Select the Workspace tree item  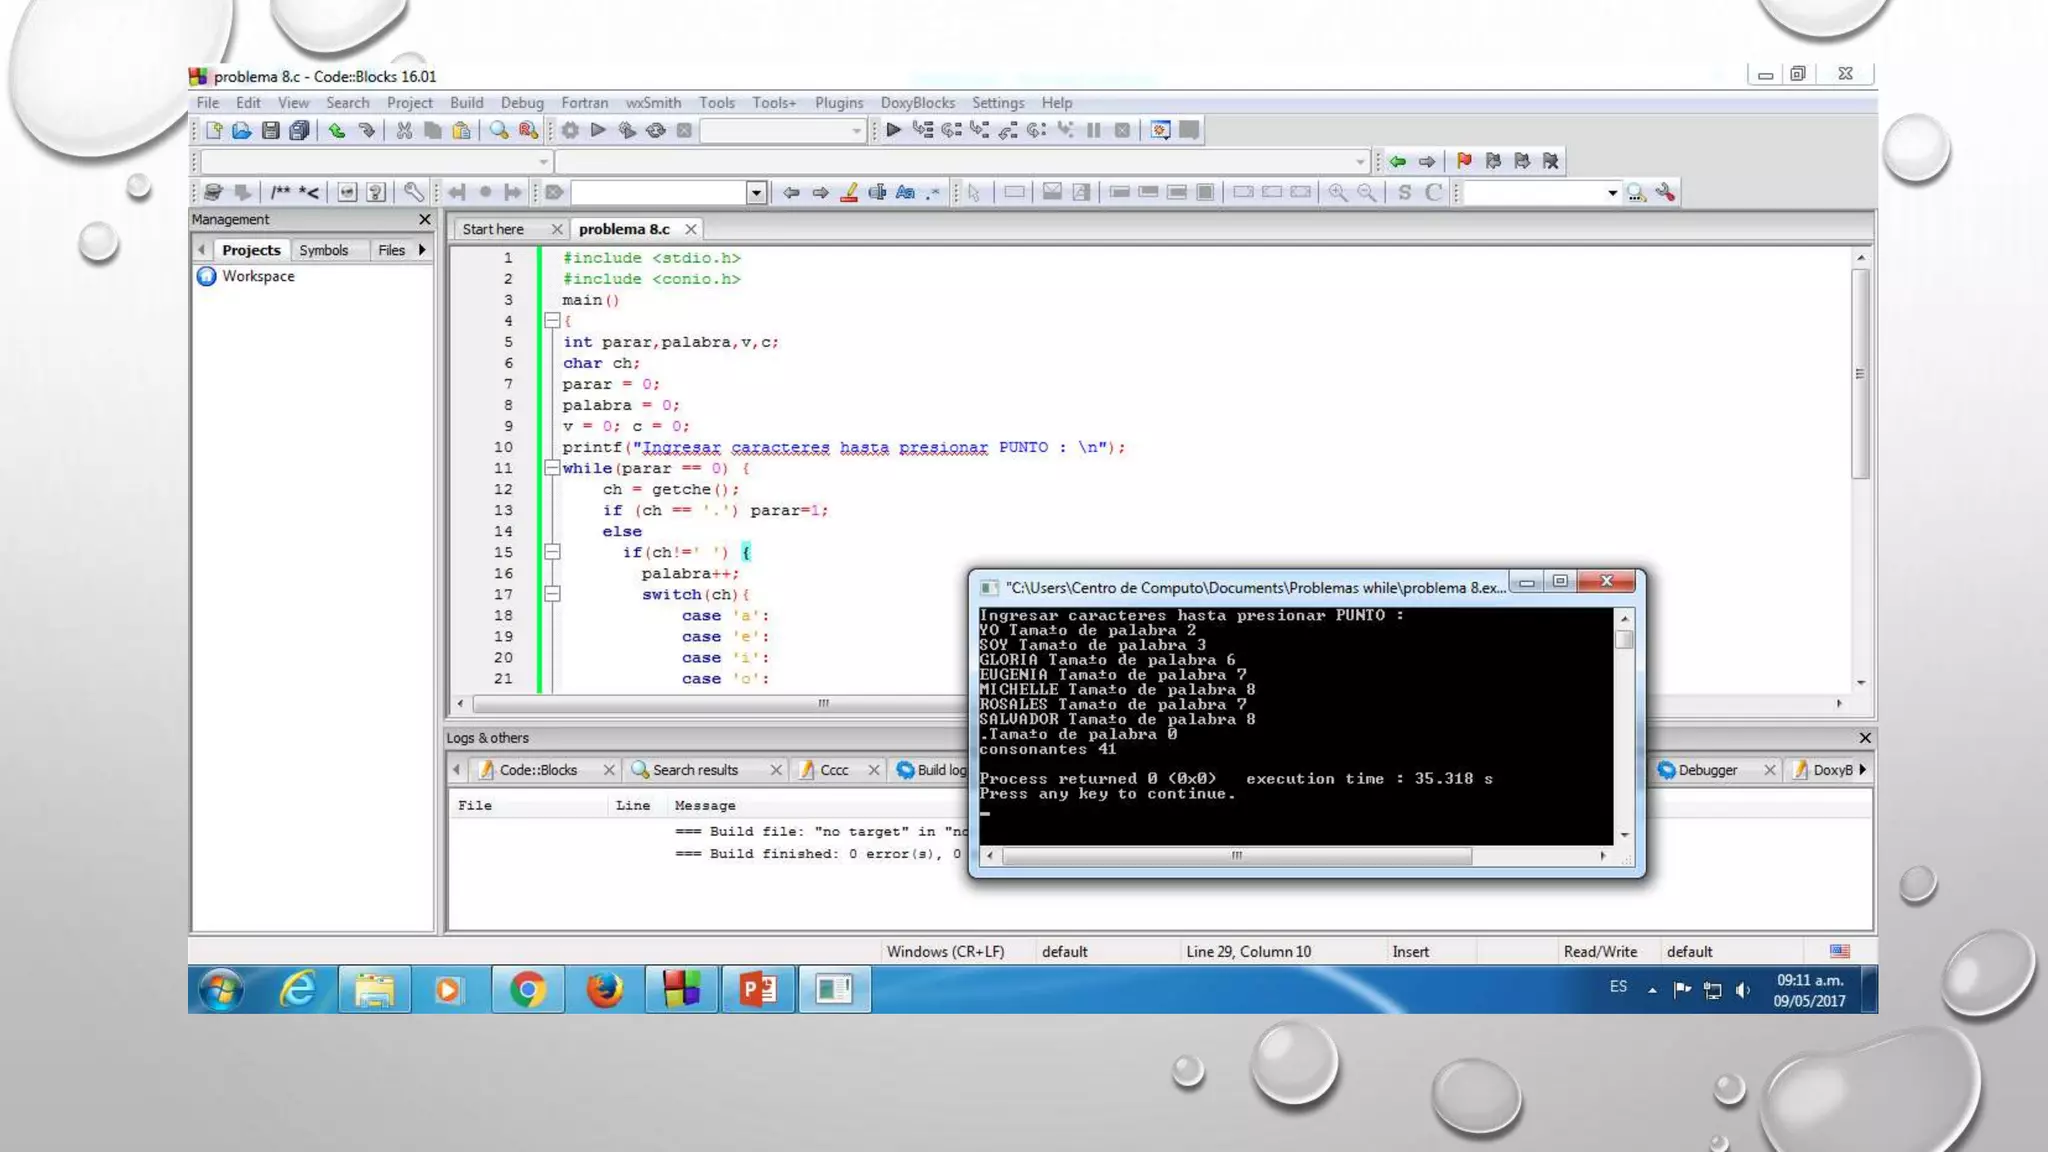tap(258, 276)
